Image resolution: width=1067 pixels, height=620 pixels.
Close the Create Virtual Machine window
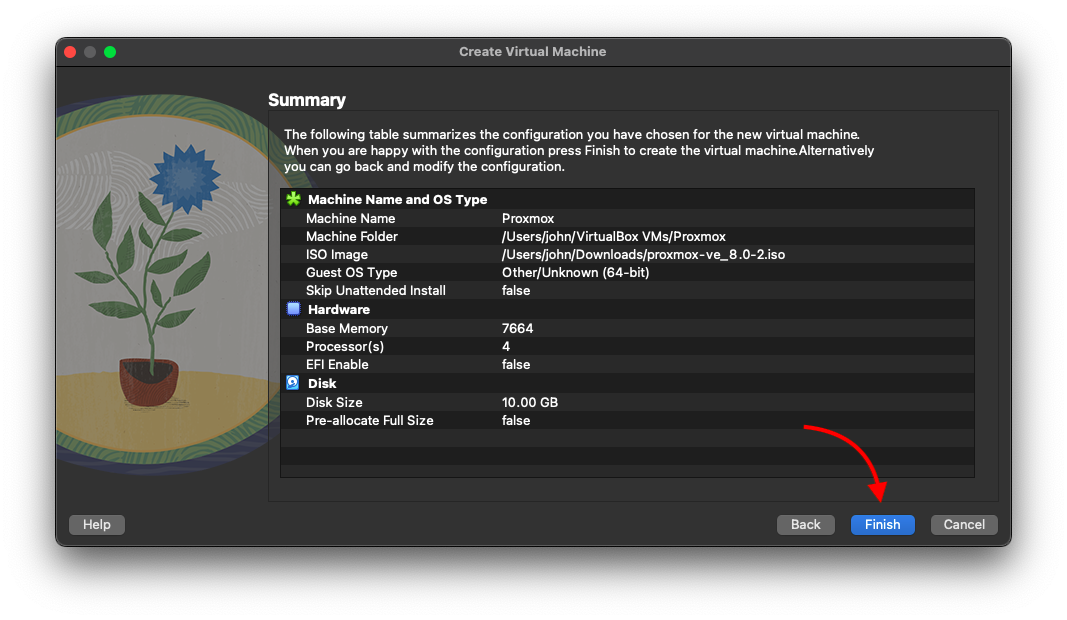(x=70, y=52)
